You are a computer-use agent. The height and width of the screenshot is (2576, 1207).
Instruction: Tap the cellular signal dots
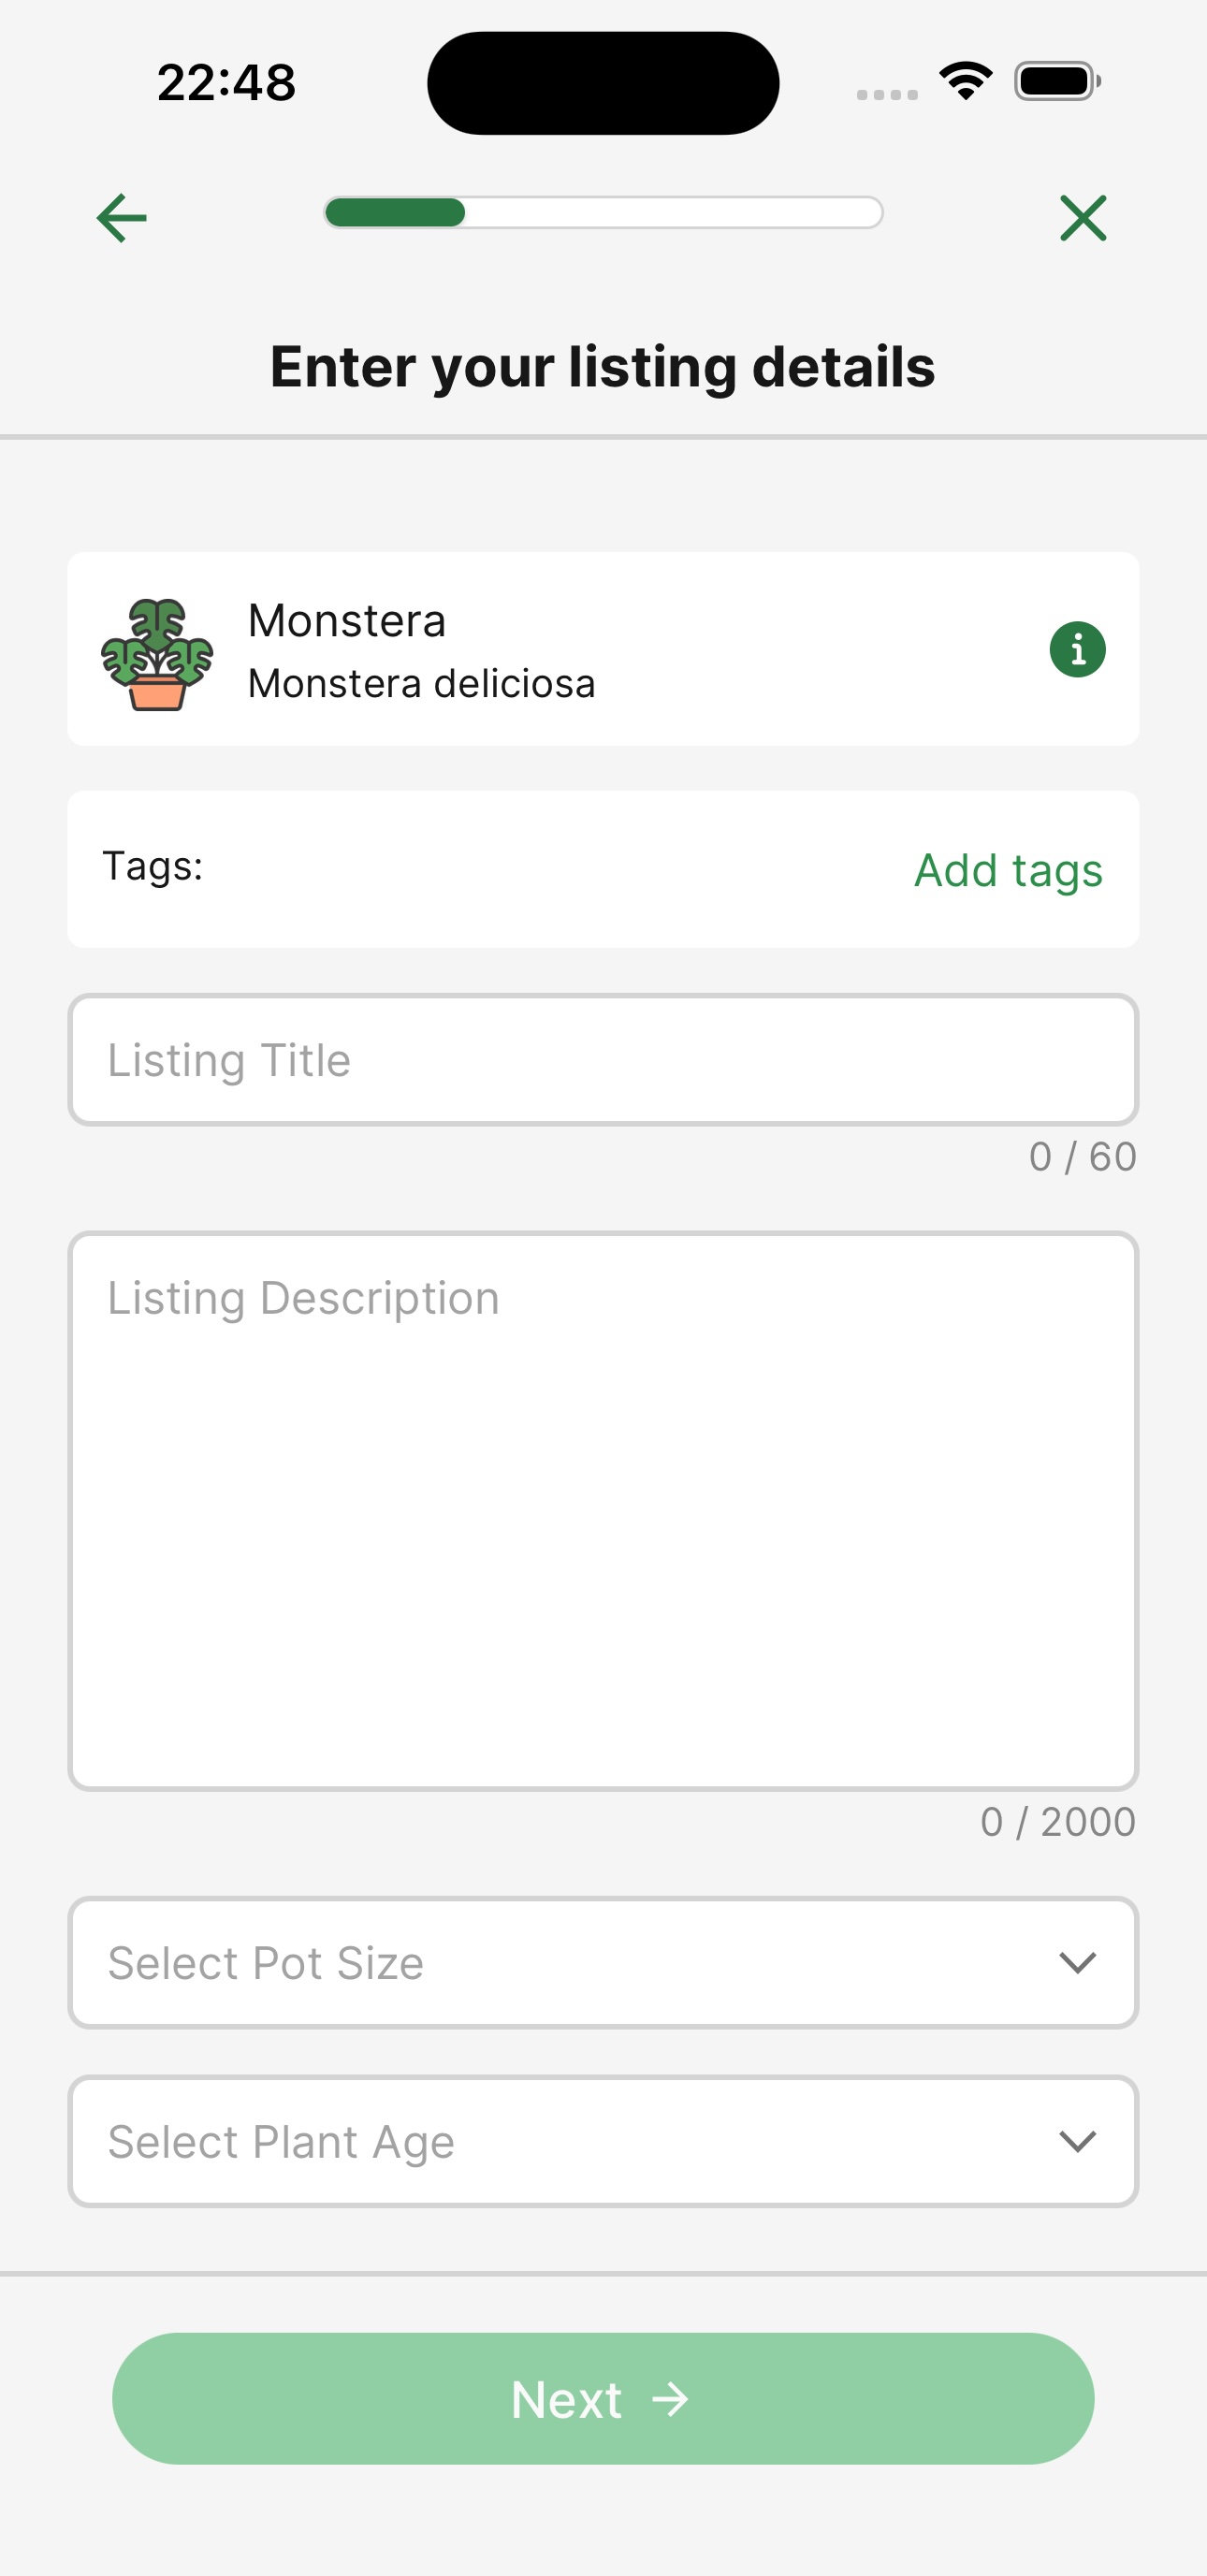coord(887,94)
